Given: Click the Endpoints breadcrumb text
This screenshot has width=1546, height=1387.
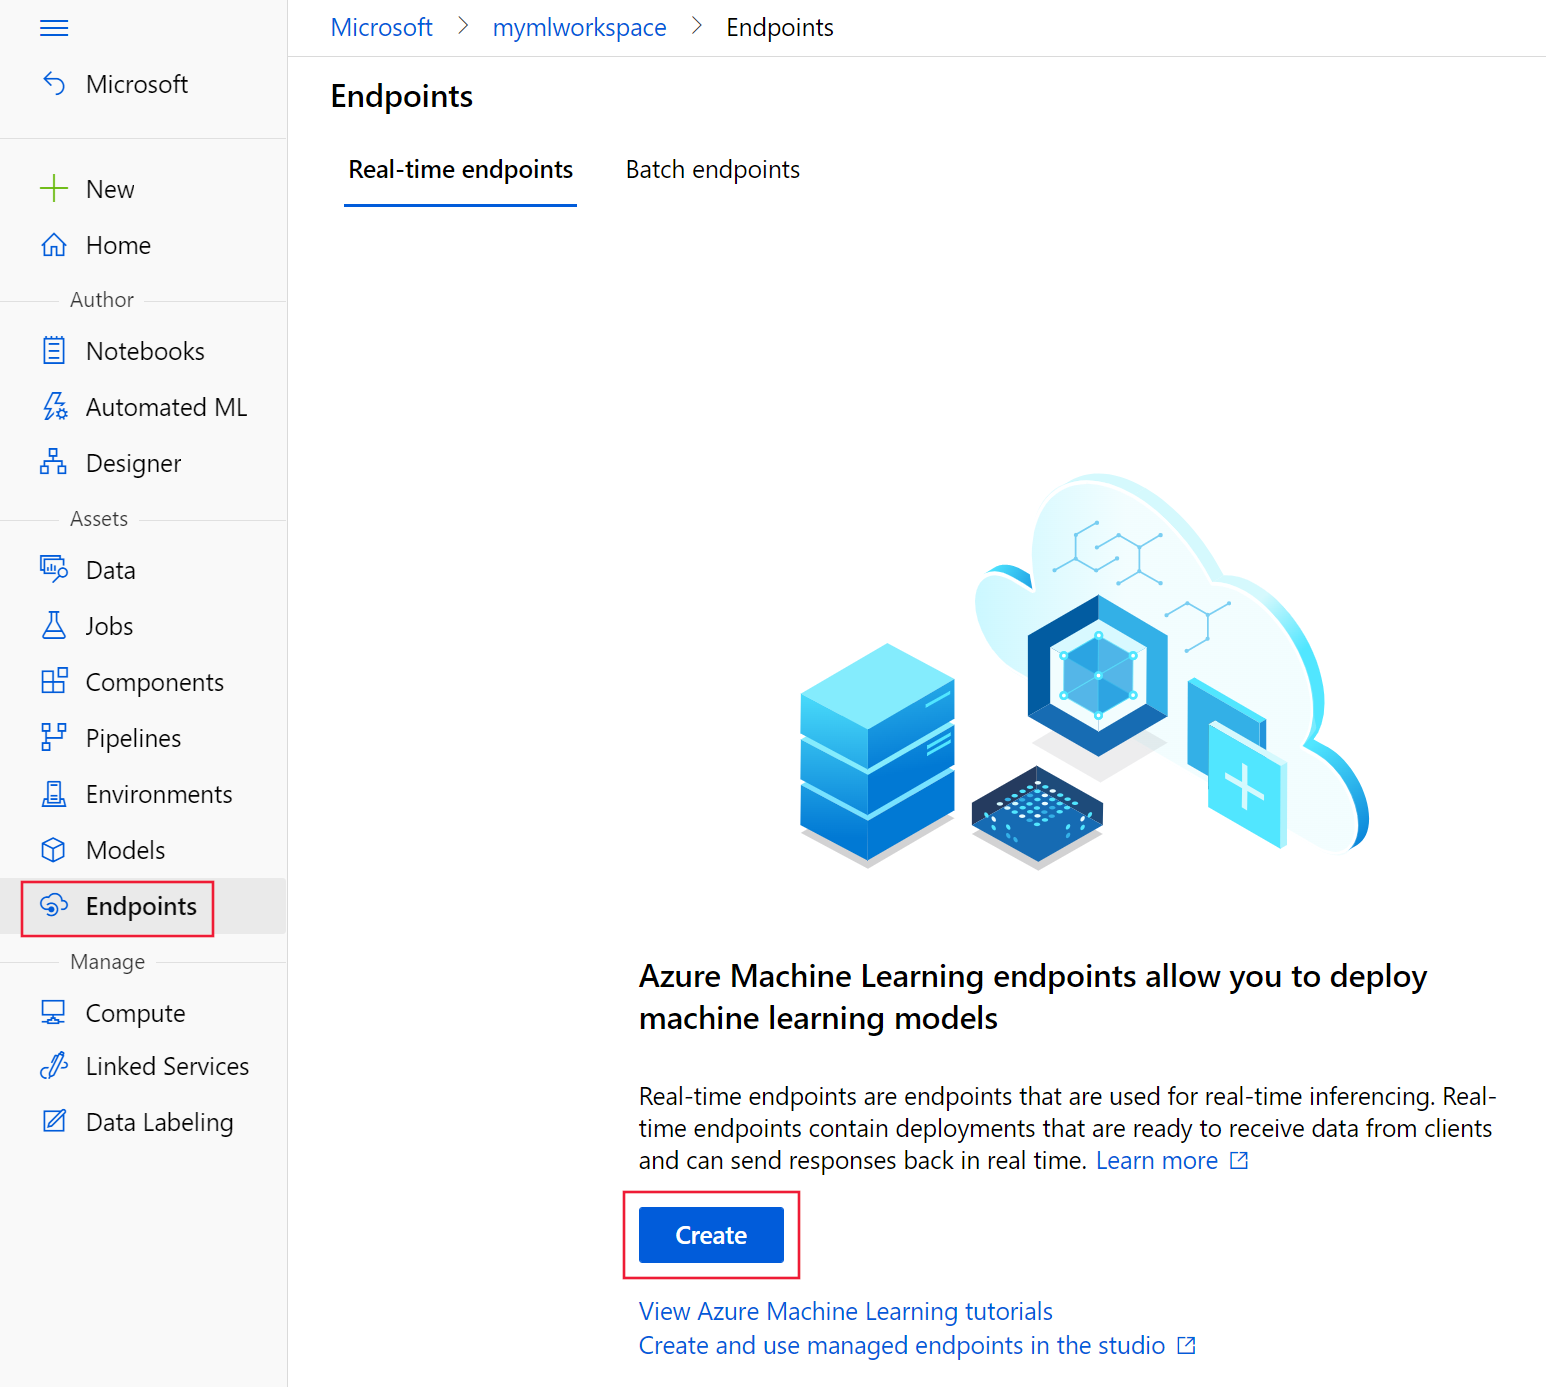Looking at the screenshot, I should tap(780, 28).
